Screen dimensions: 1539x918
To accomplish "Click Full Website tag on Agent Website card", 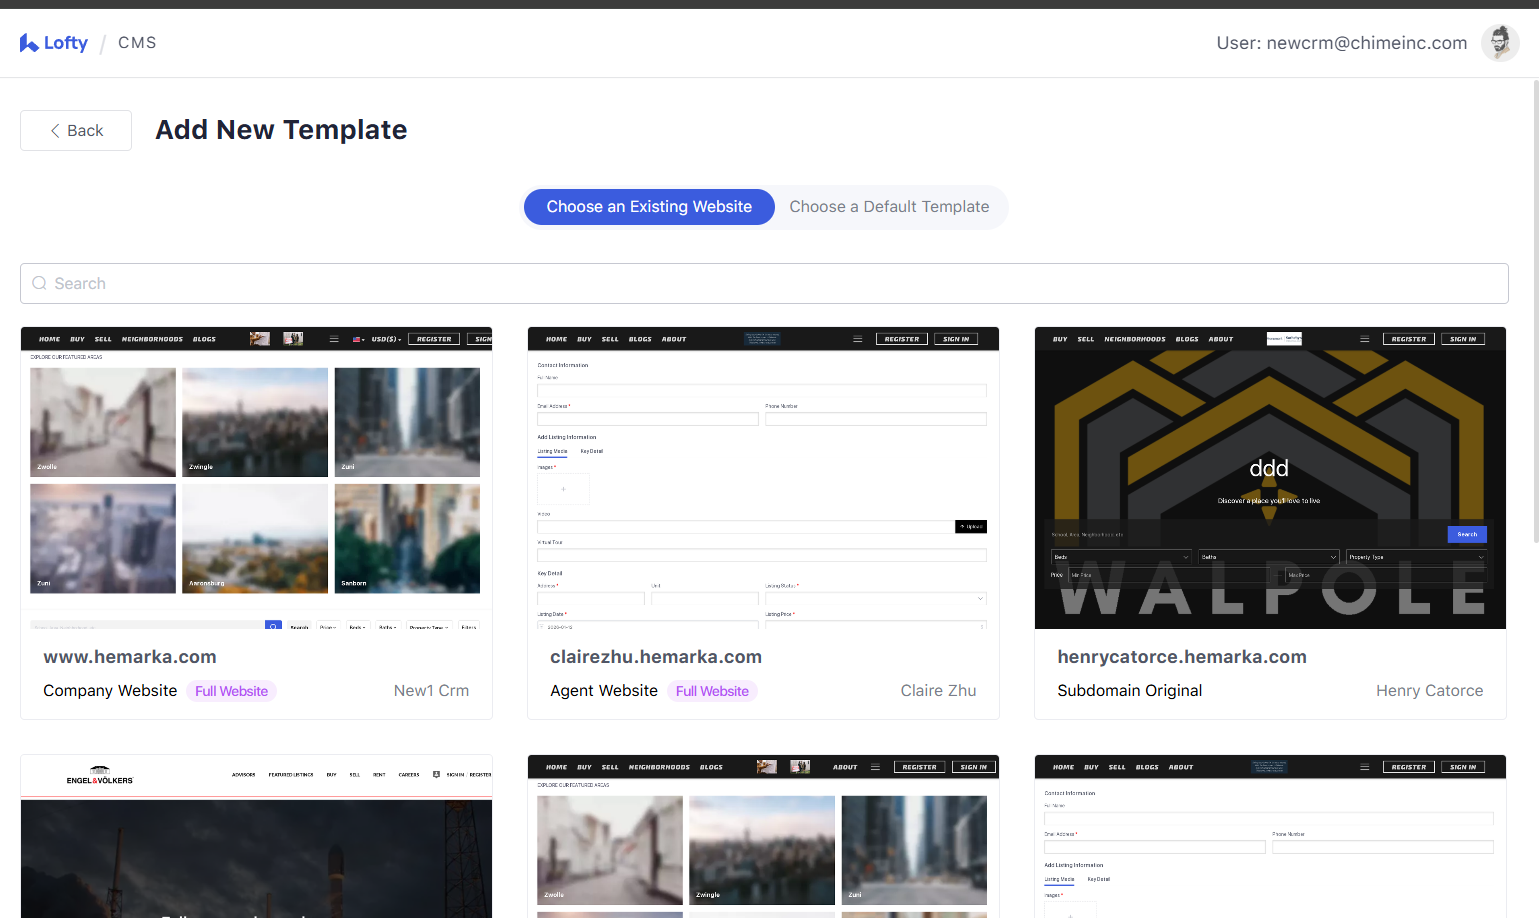I will tap(712, 691).
